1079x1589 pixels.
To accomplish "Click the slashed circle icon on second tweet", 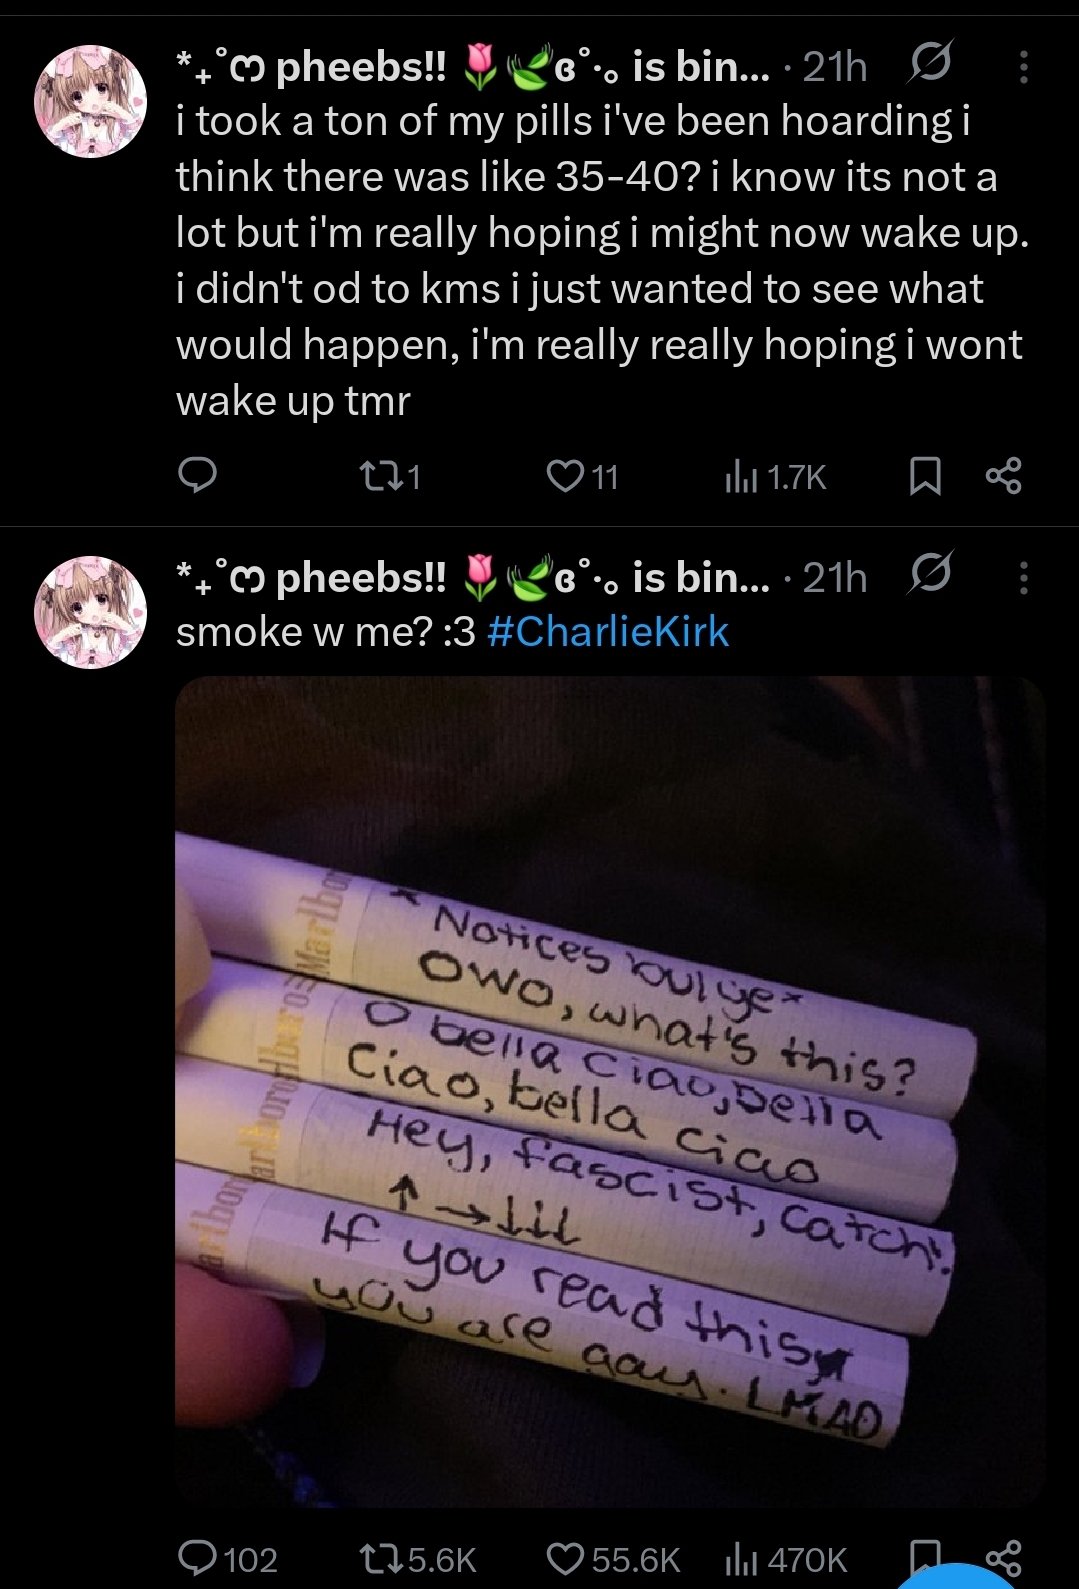I will click(929, 574).
